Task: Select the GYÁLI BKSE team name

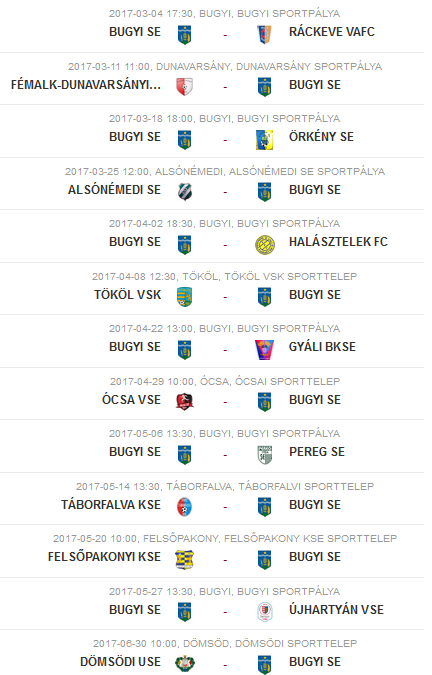Action: coord(322,347)
